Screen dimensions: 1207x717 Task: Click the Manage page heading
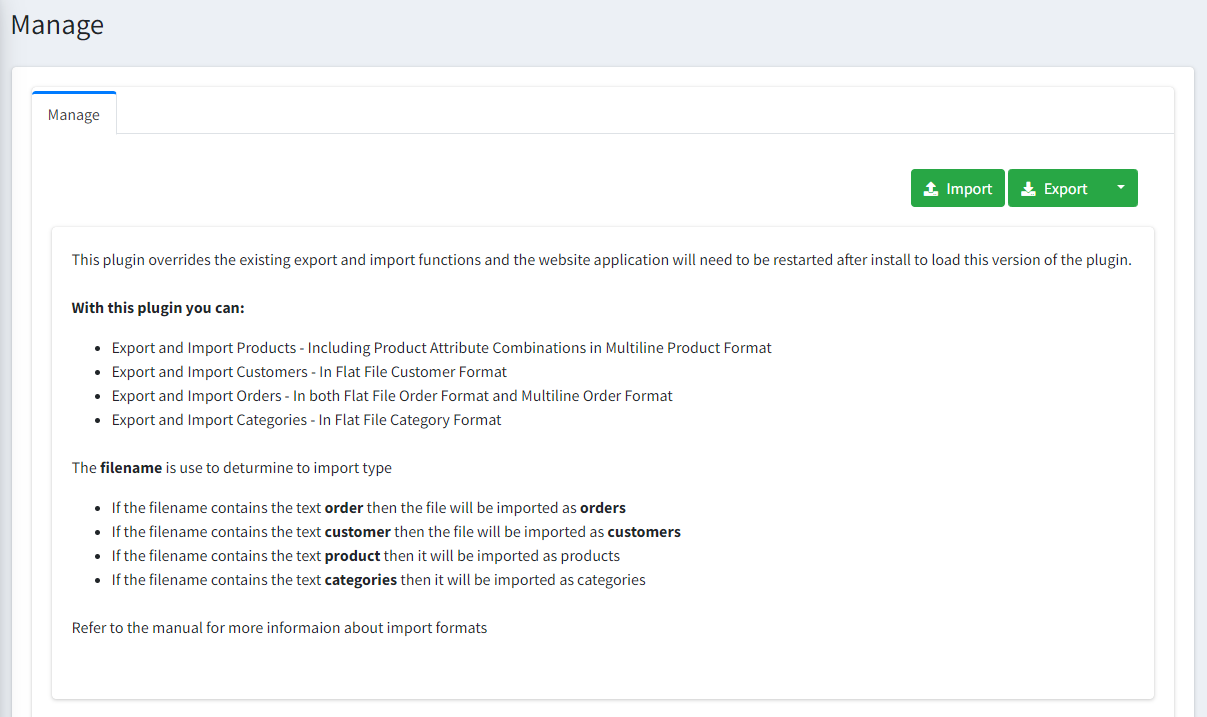pyautogui.click(x=57, y=24)
